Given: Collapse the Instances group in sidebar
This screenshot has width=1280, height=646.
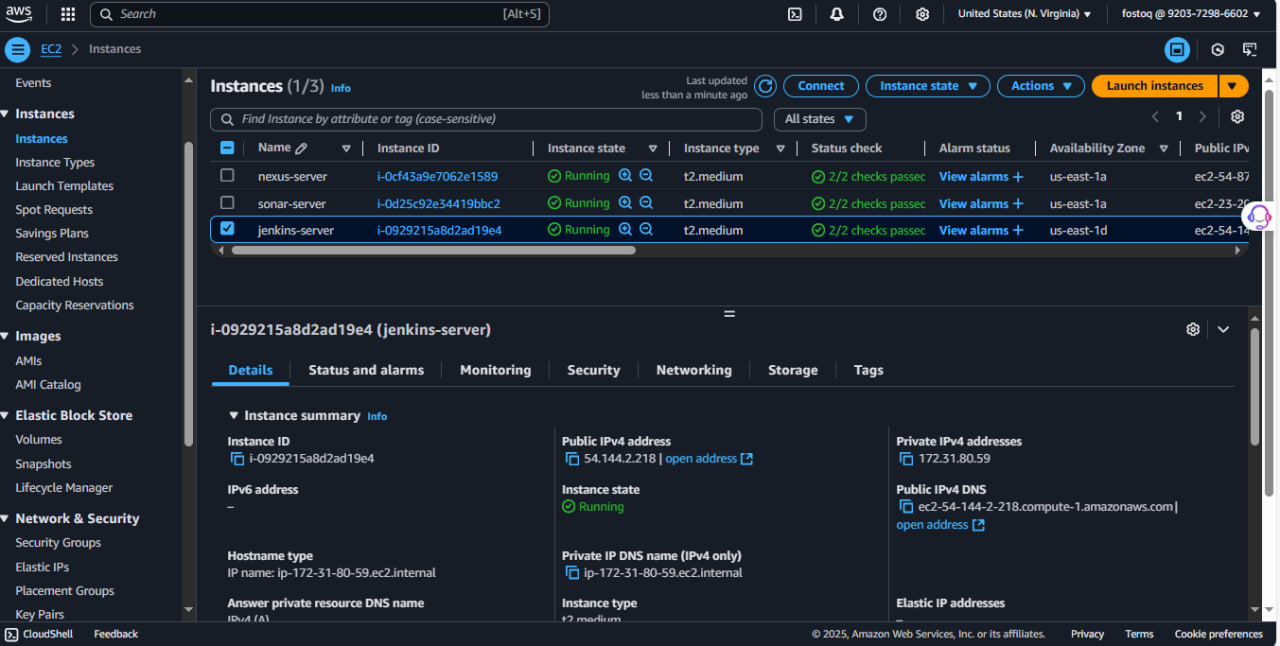Looking at the screenshot, I should tap(5, 114).
